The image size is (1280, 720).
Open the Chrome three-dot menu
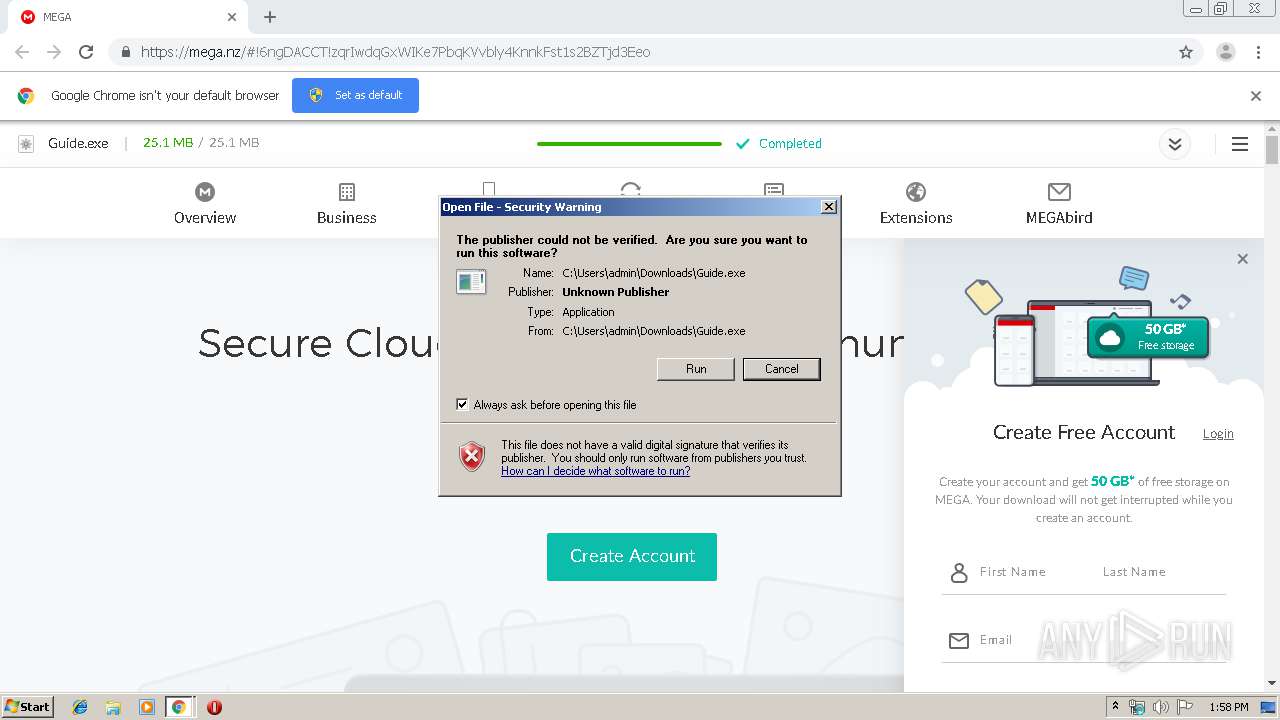[x=1259, y=52]
